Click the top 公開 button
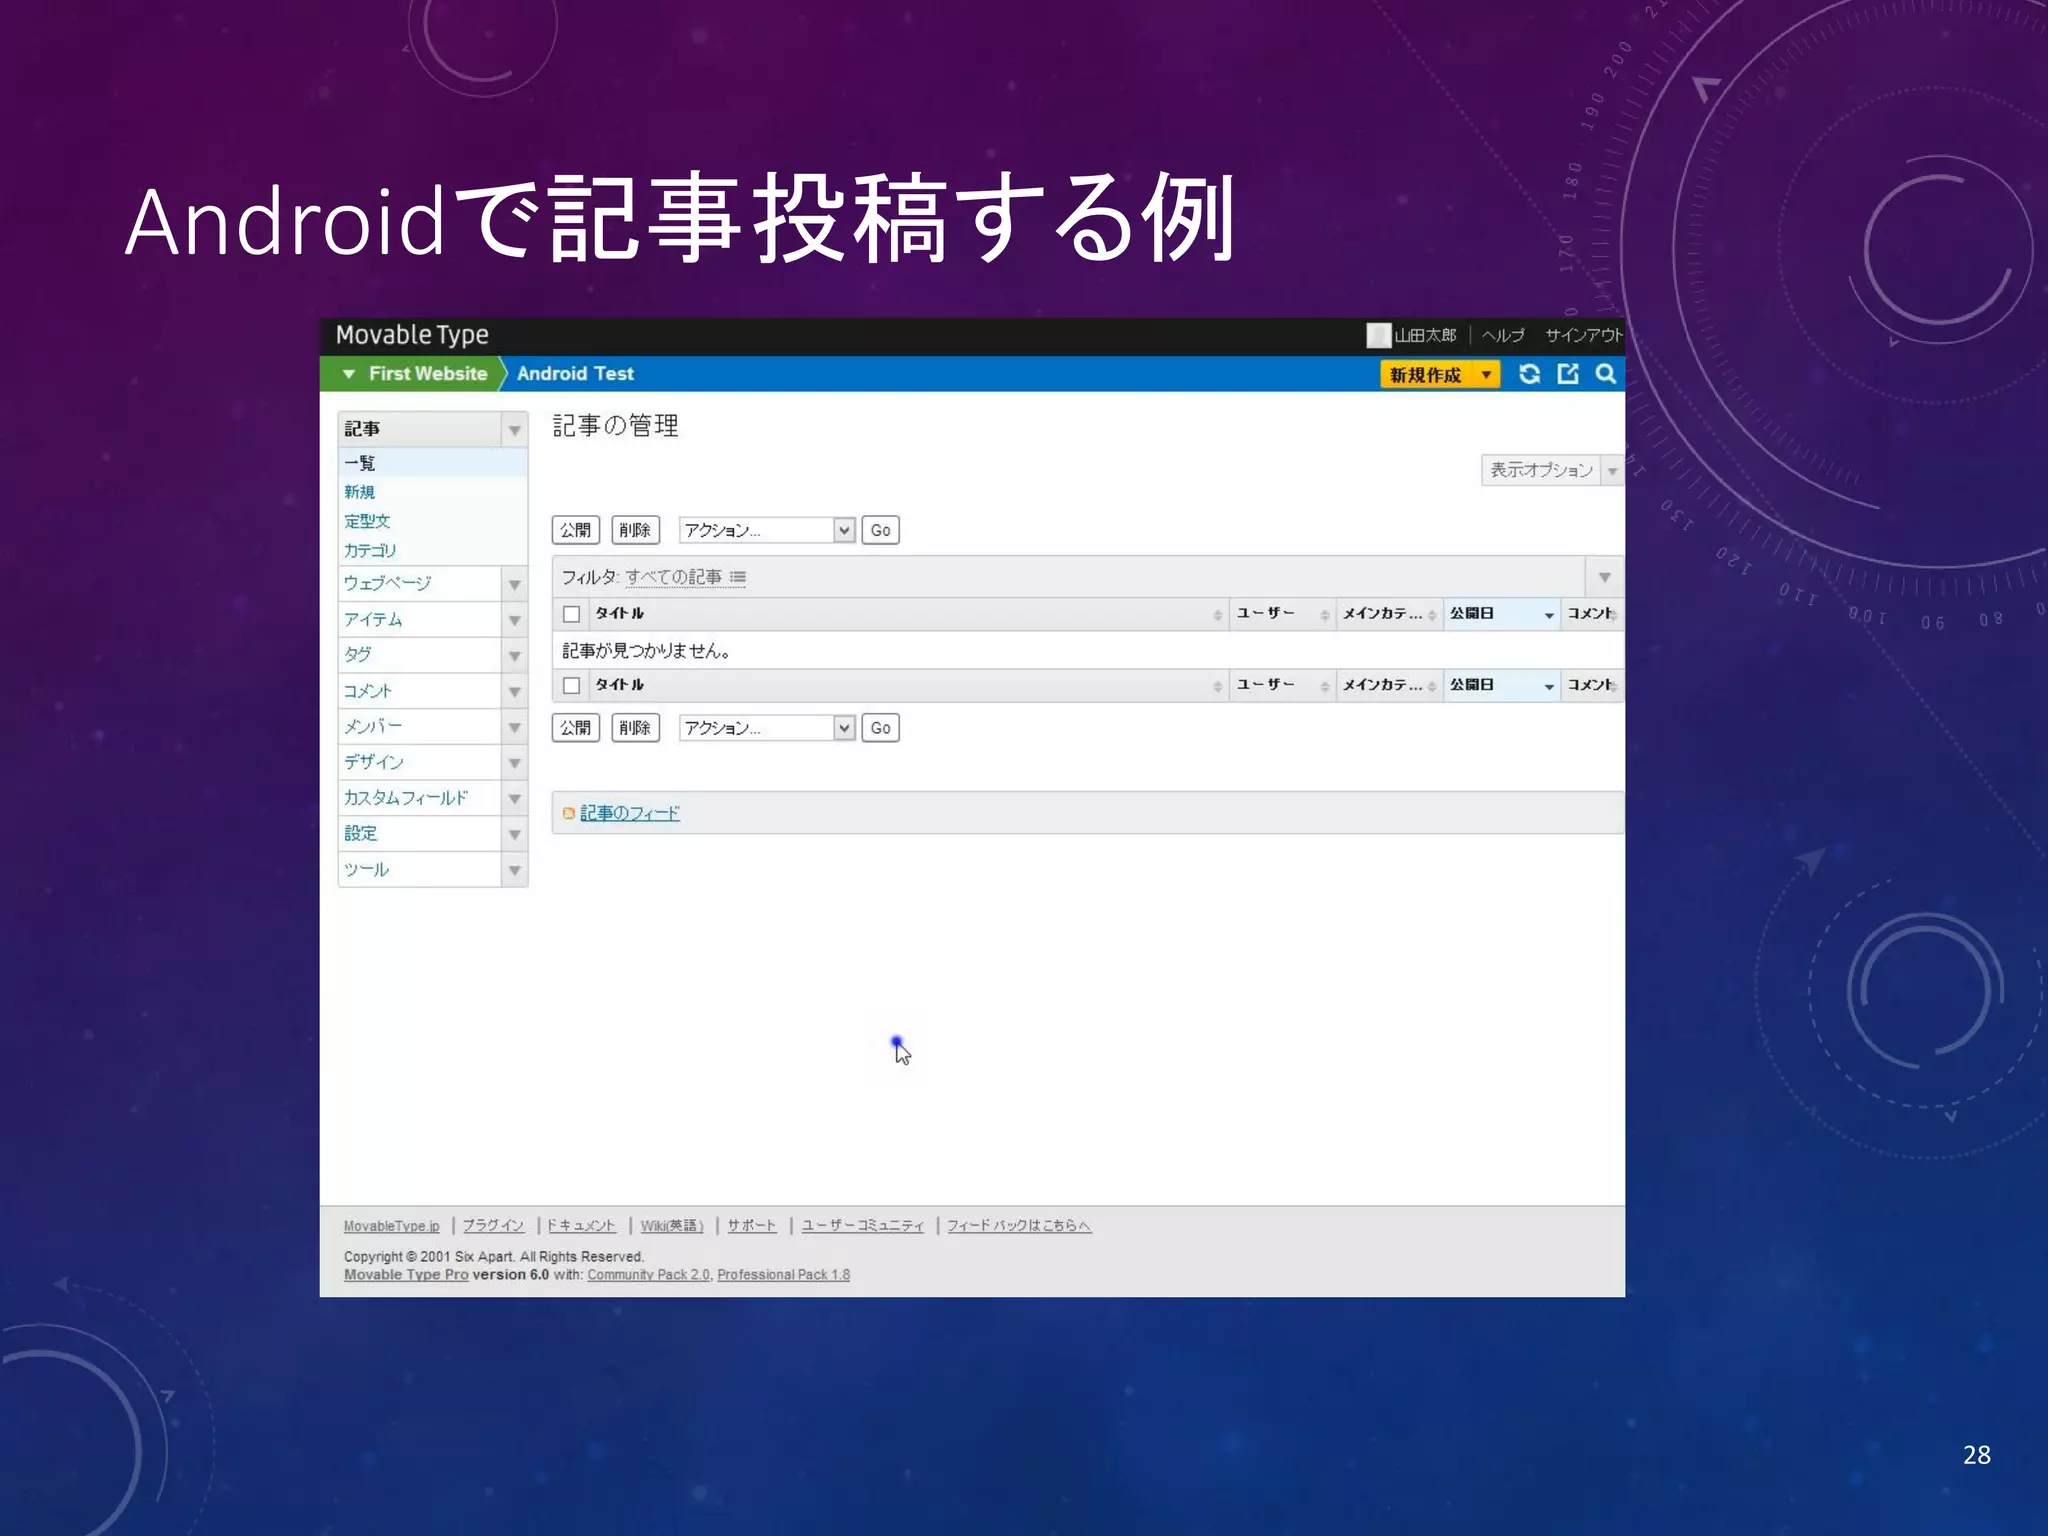This screenshot has width=2048, height=1536. (x=575, y=530)
